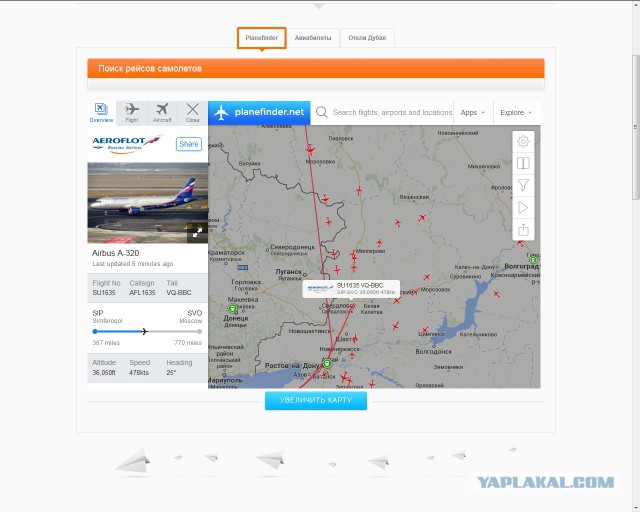This screenshot has width=640, height=512.
Task: Switch to the Aircraft details tab
Action: pos(162,113)
